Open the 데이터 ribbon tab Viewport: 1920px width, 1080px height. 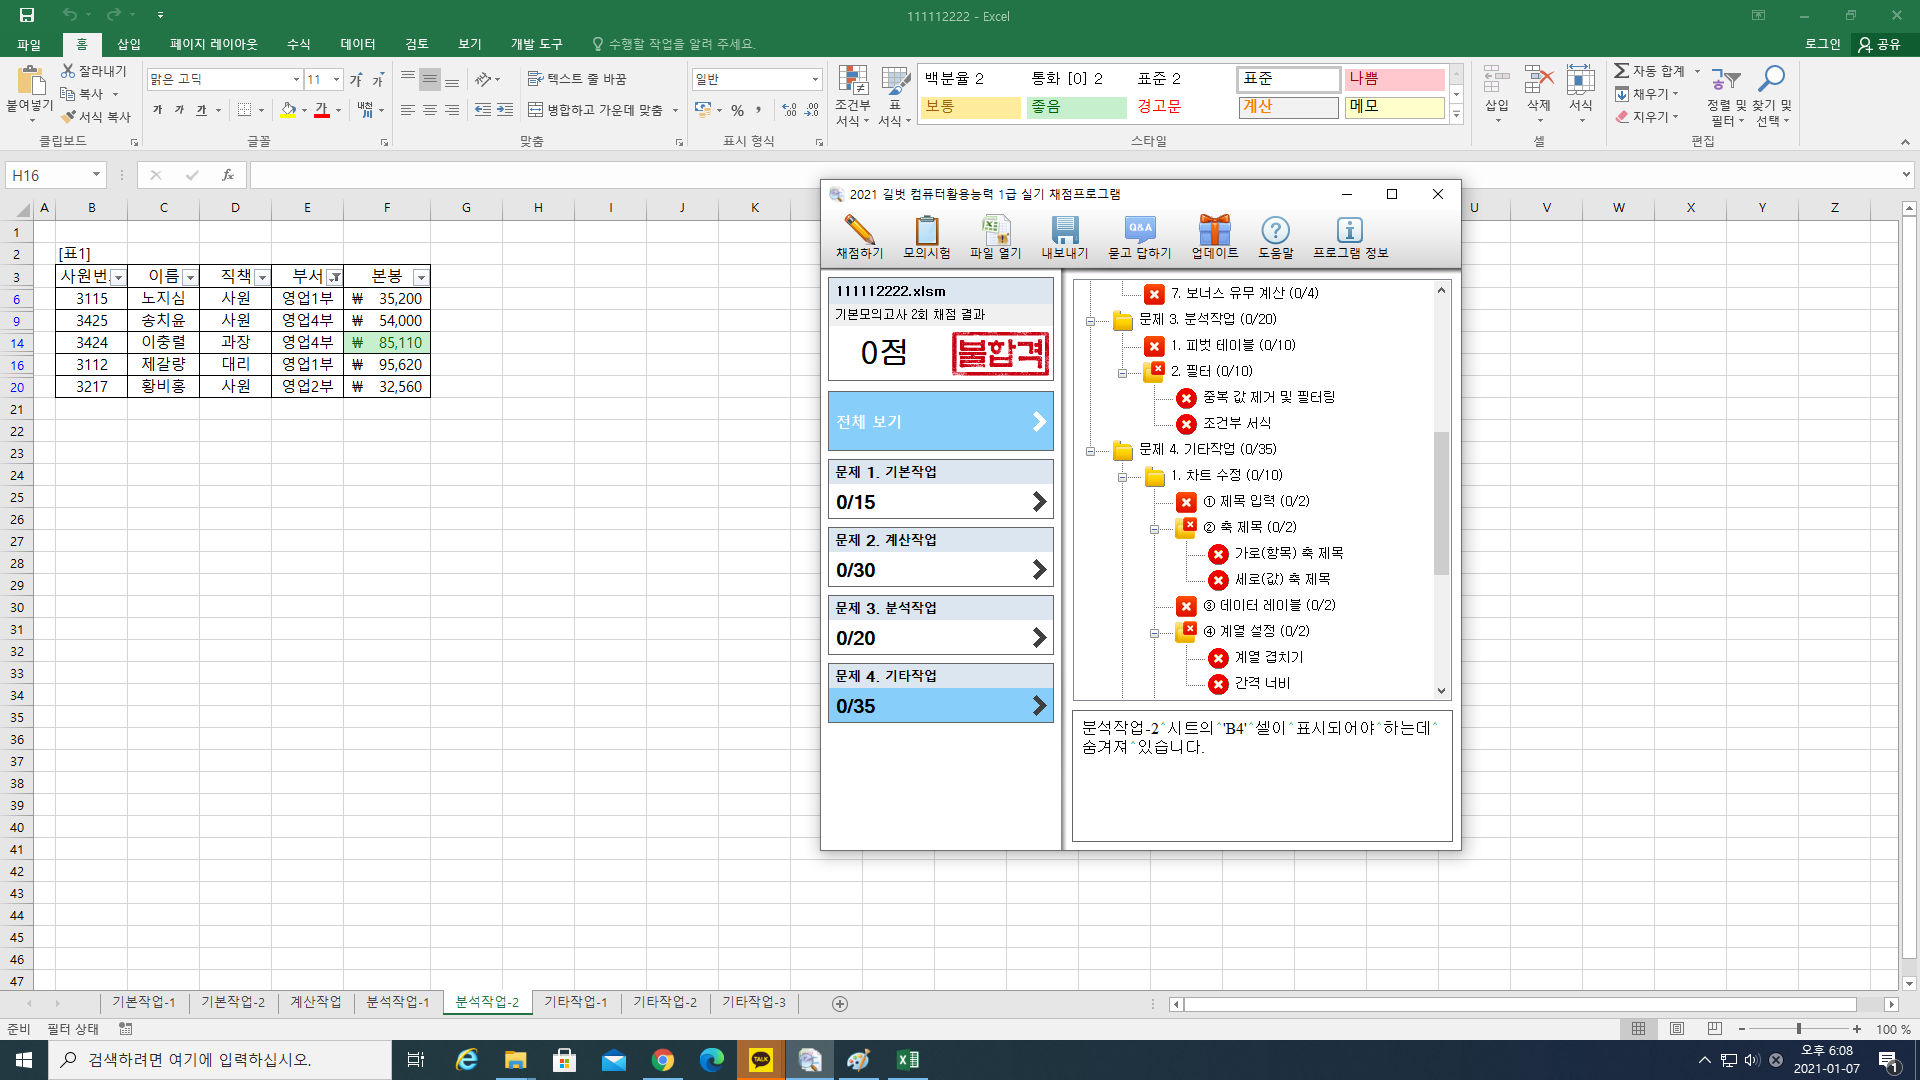[357, 44]
